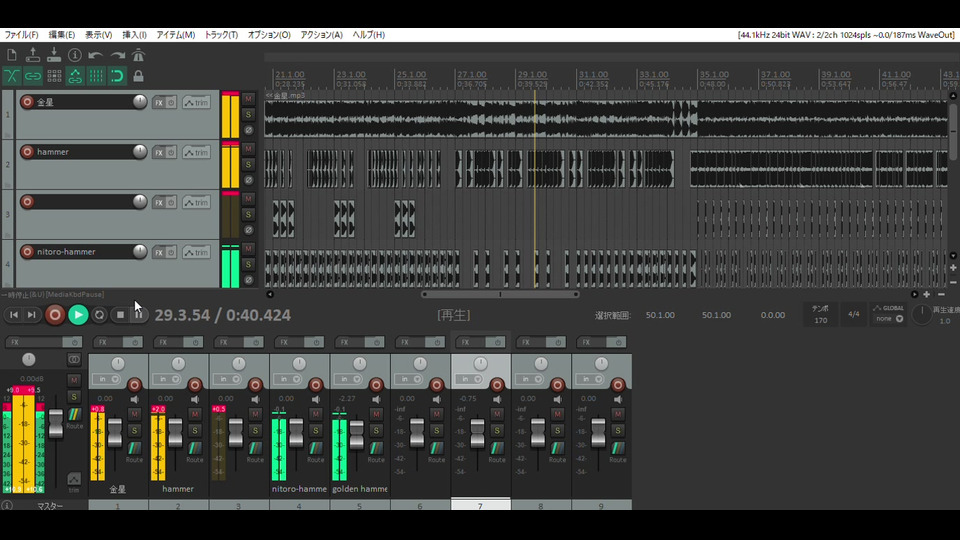960x540 pixels.
Task: Toggle the metronome icon
Action: 138,55
